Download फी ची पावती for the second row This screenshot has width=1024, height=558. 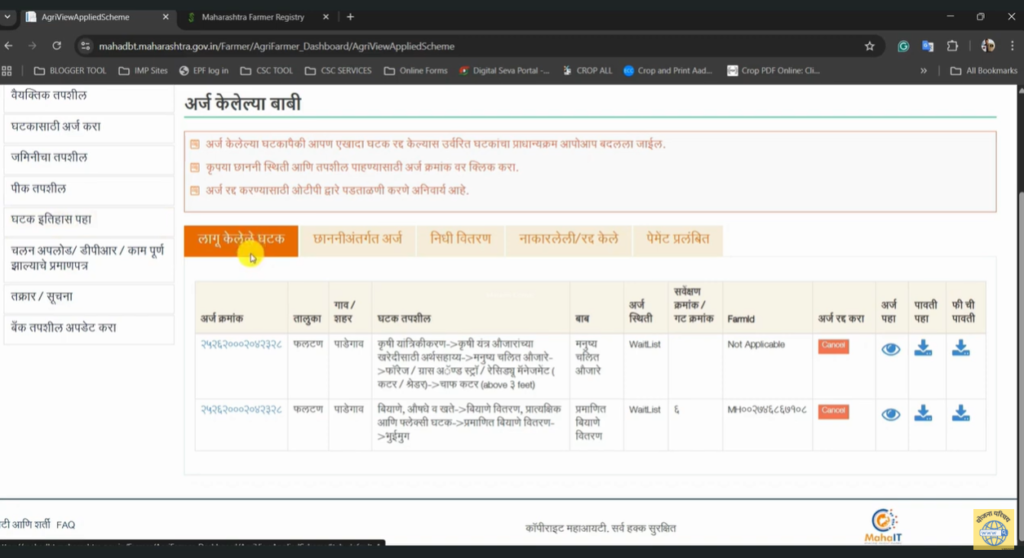click(960, 413)
